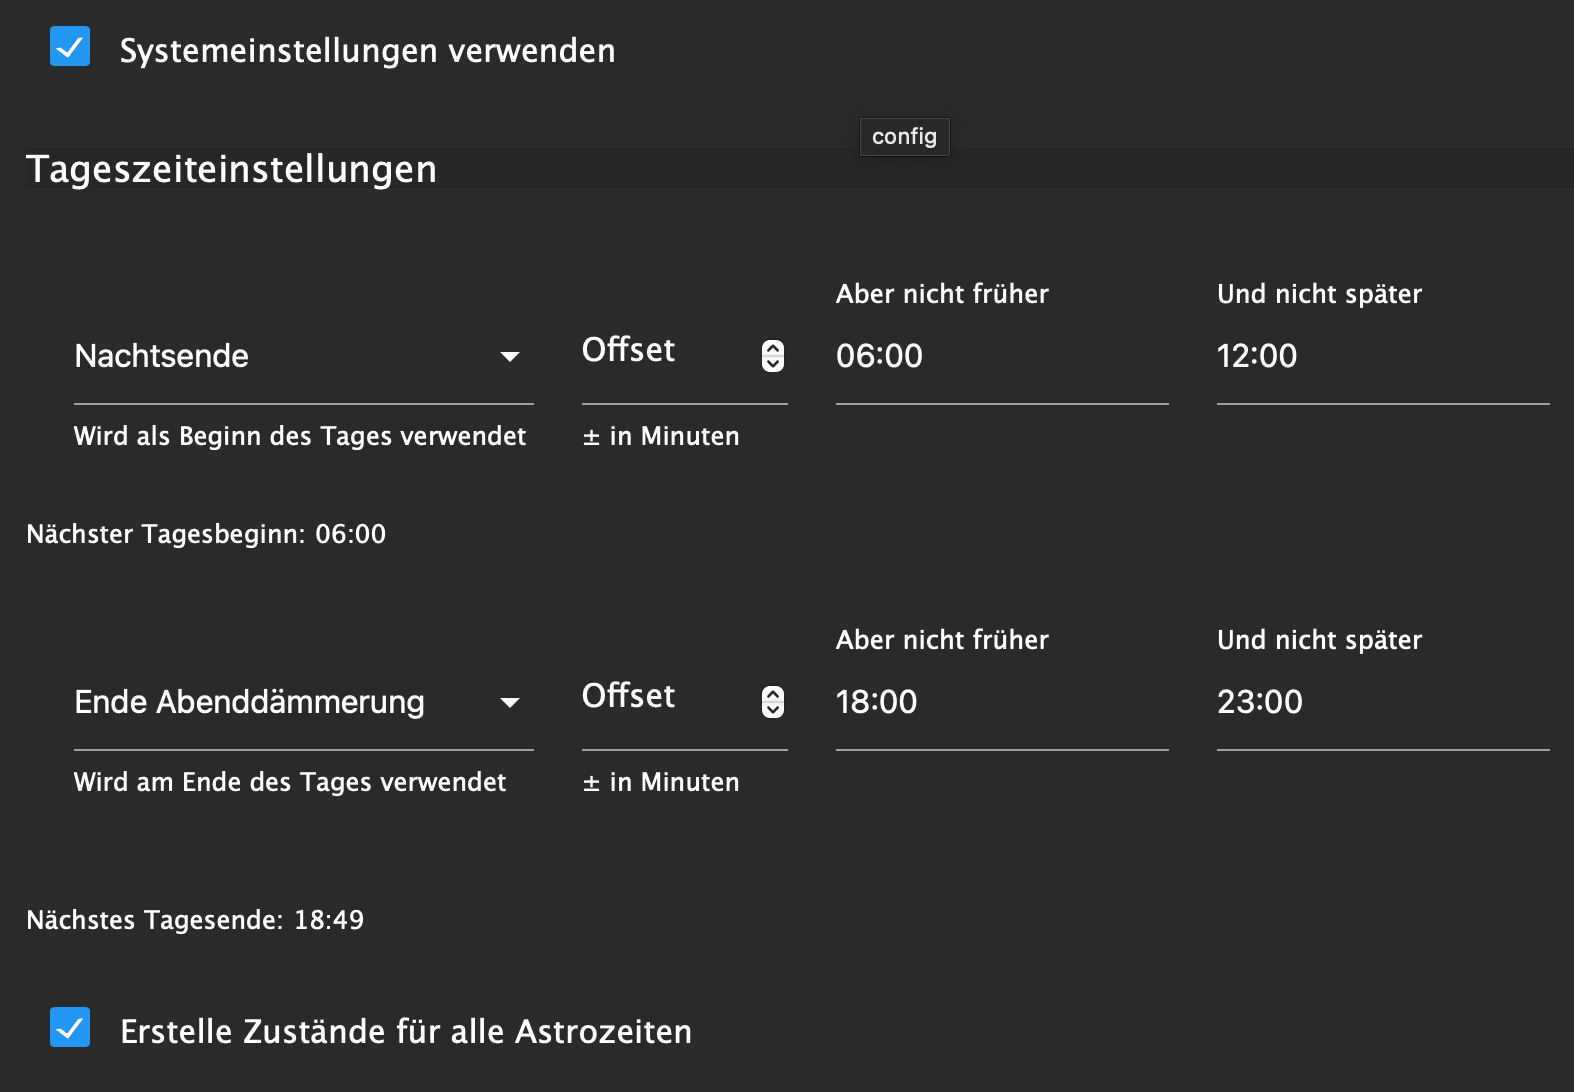Image resolution: width=1574 pixels, height=1092 pixels.
Task: Uncheck the Systemeinstellungen verwenden checkbox
Action: coord(70,47)
